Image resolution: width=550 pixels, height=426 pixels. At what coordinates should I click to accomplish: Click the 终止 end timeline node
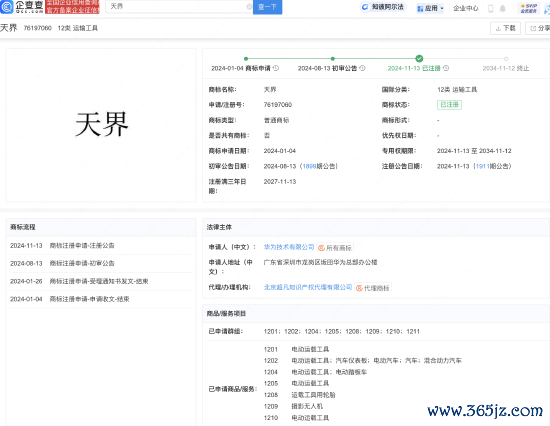[x=506, y=59]
